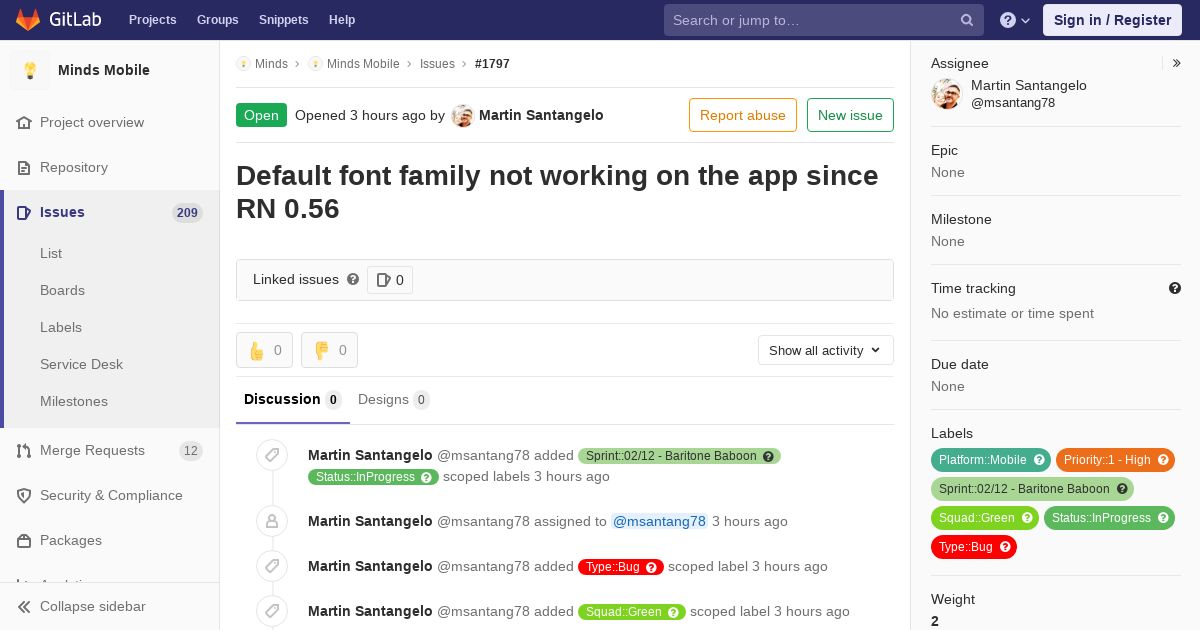The height and width of the screenshot is (630, 1200).
Task: Click the Minds Mobile lightbulb project avatar
Action: (x=30, y=70)
